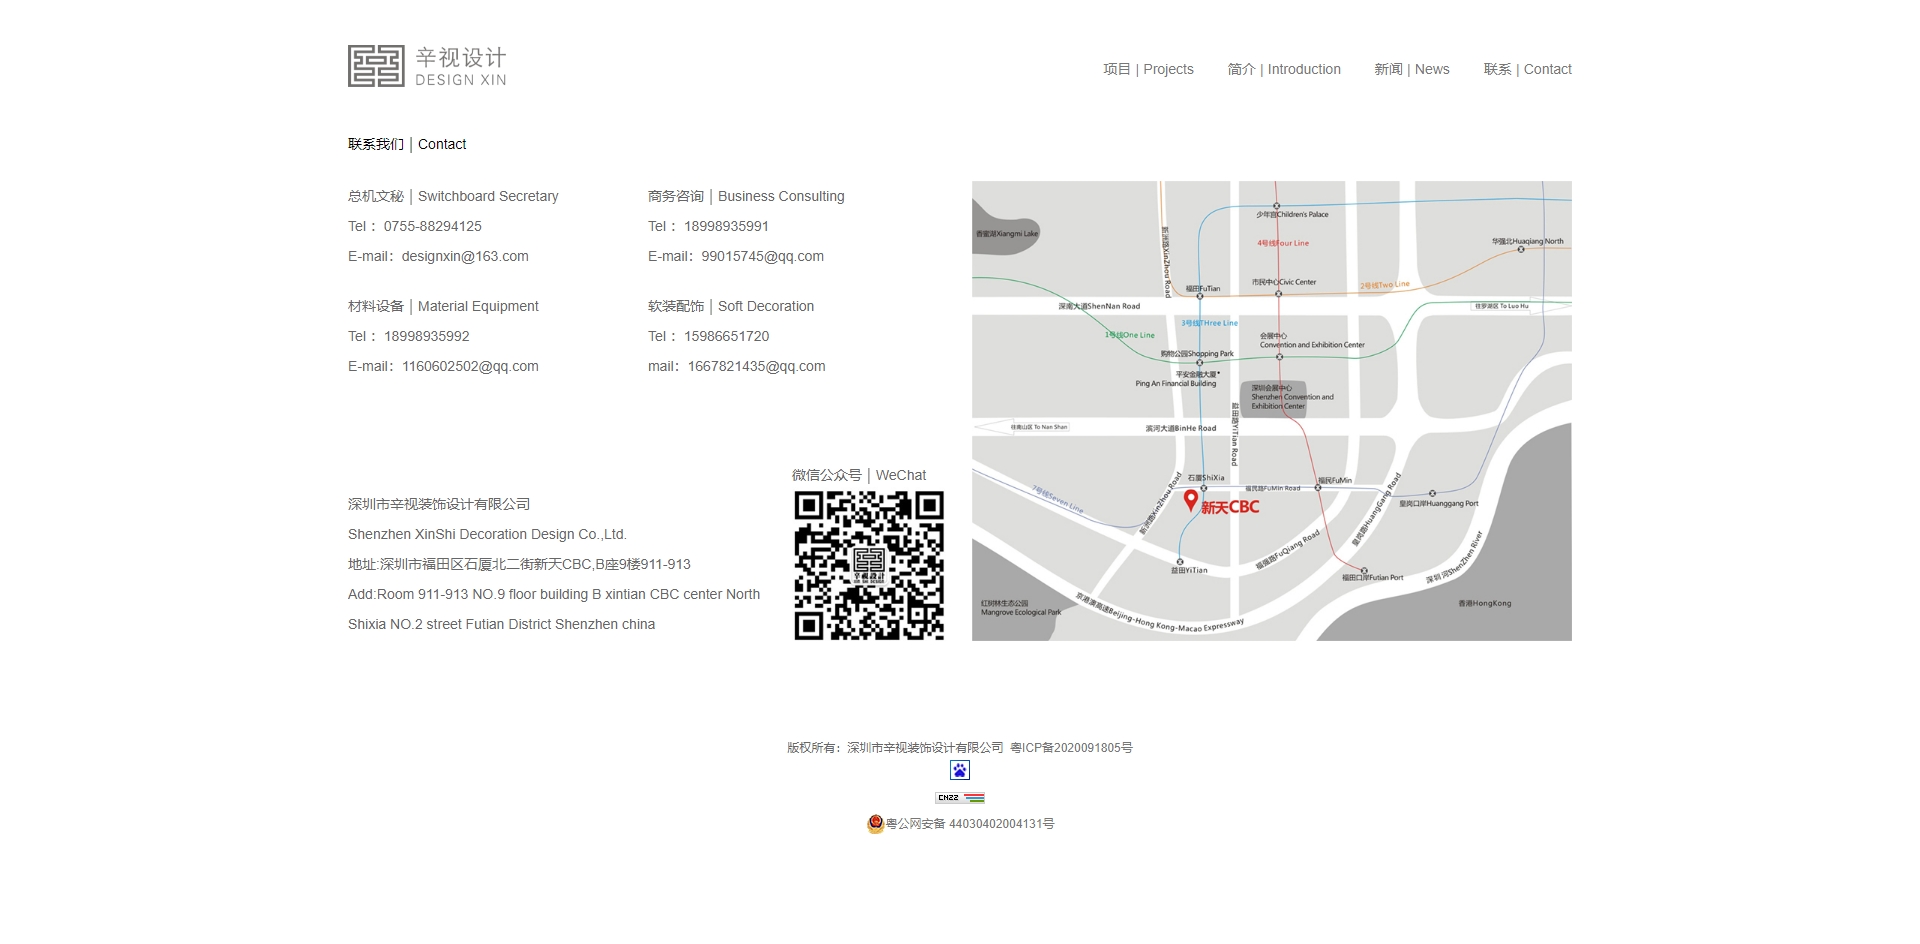Open the News navigation item
The width and height of the screenshot is (1920, 944).
point(1411,69)
